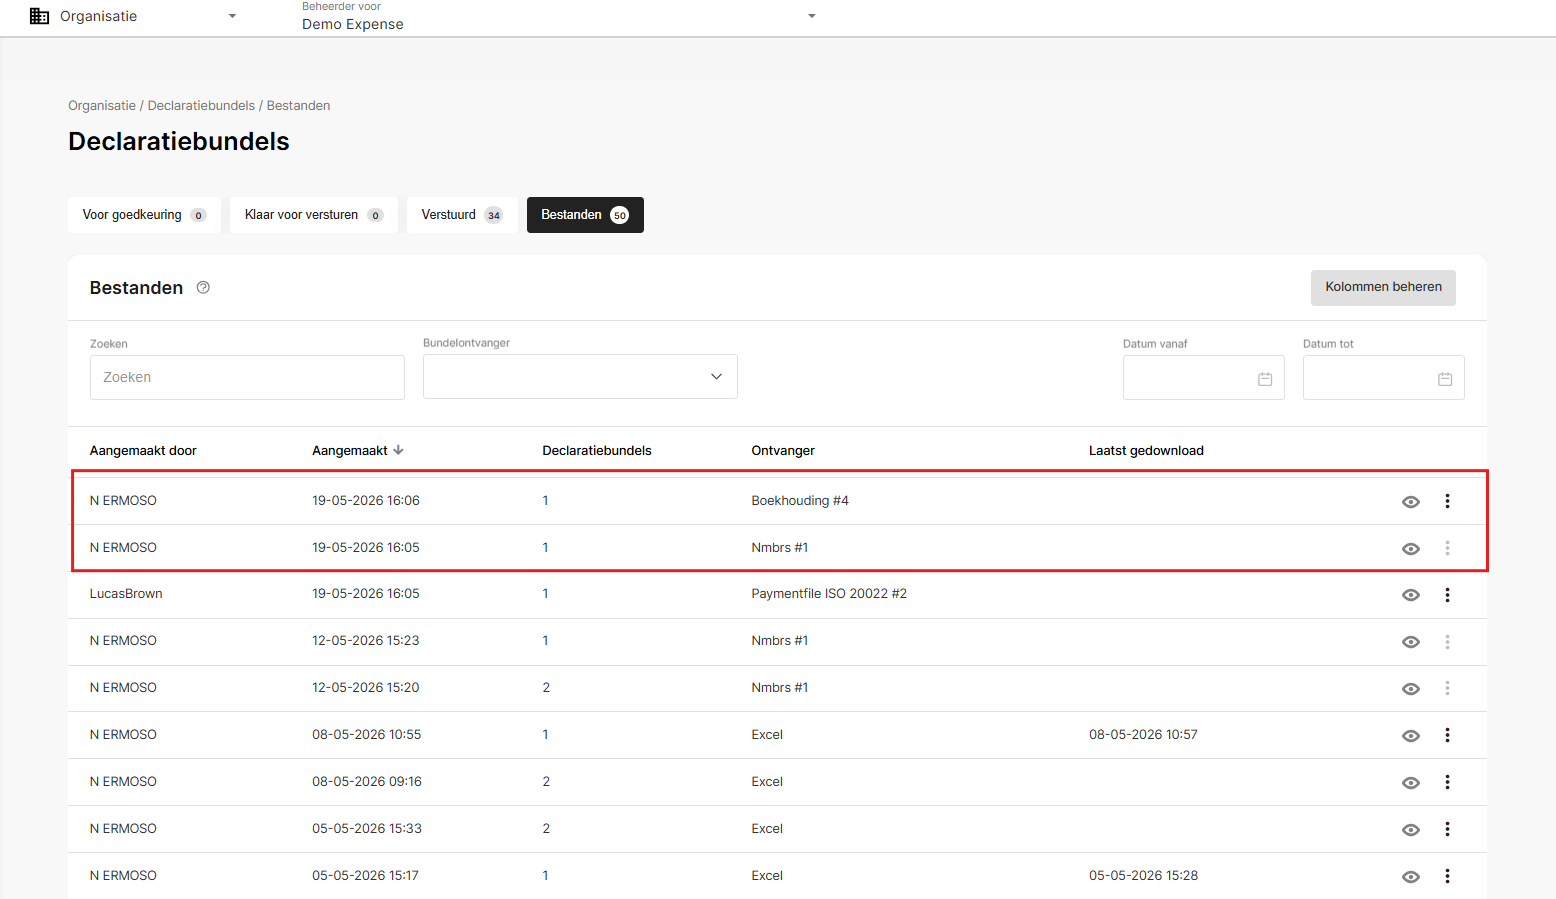Open the bundle count link for Boekhouding #4
The image size is (1556, 899).
pos(545,501)
